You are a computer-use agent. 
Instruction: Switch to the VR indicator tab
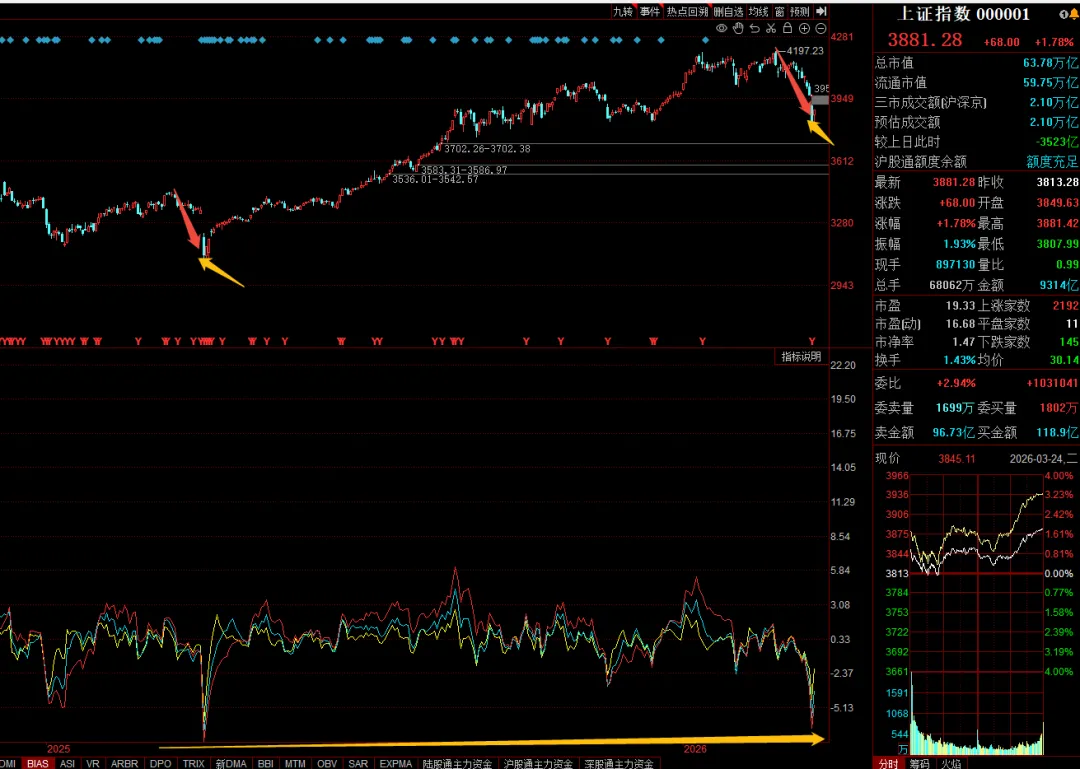coord(93,763)
